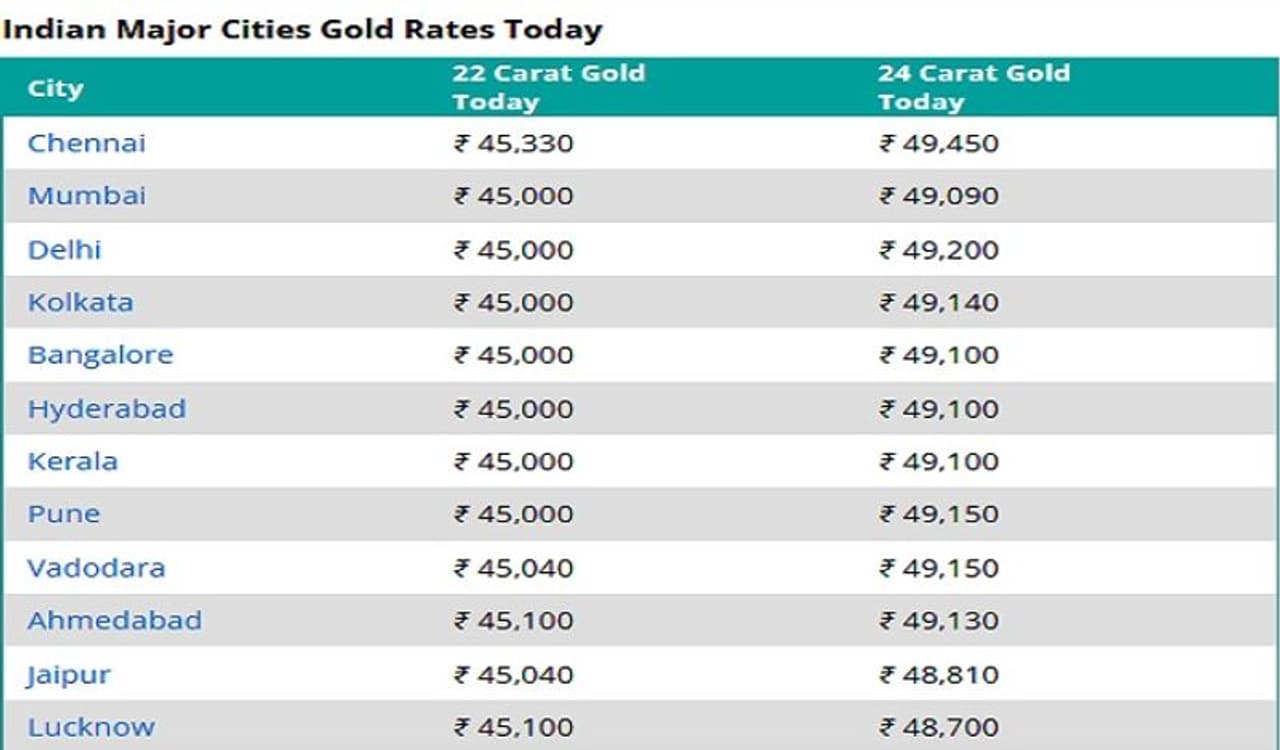
Task: Click the City column header
Action: pos(55,88)
